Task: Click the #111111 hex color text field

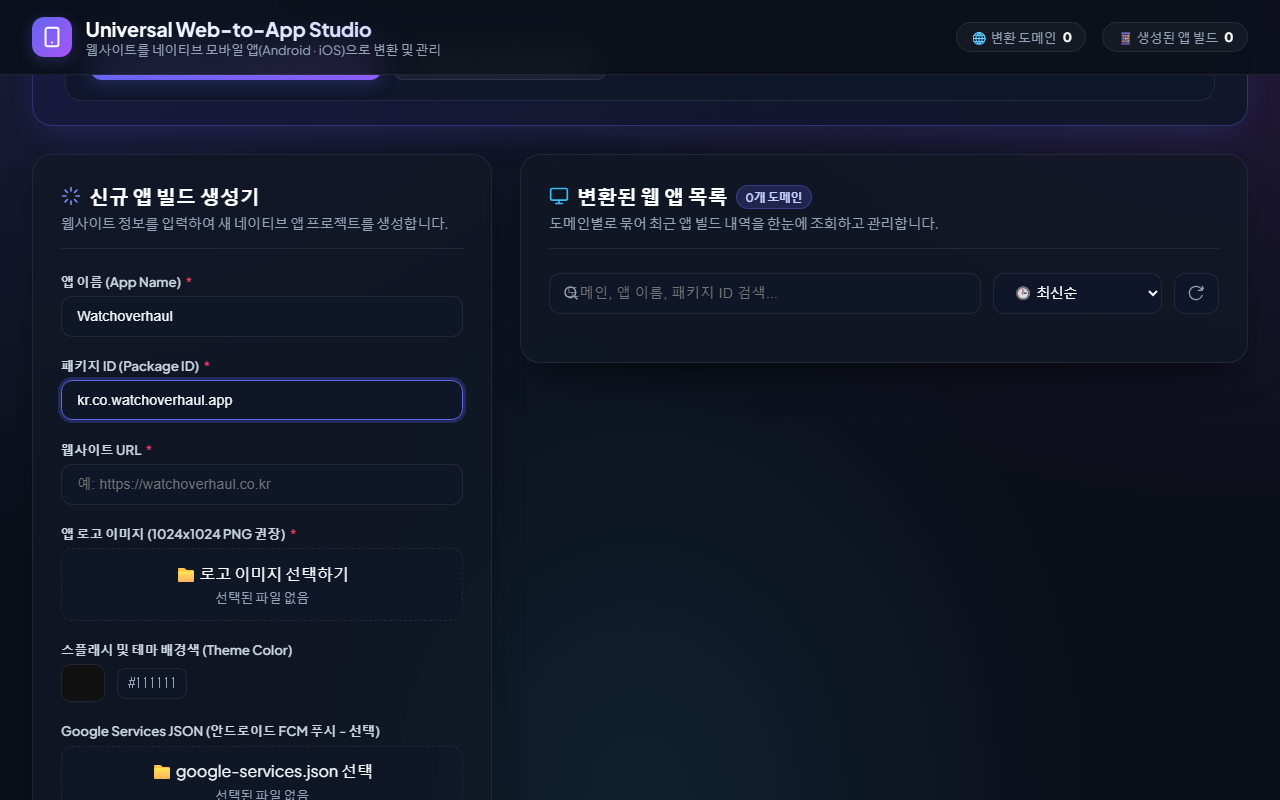Action: coord(152,683)
